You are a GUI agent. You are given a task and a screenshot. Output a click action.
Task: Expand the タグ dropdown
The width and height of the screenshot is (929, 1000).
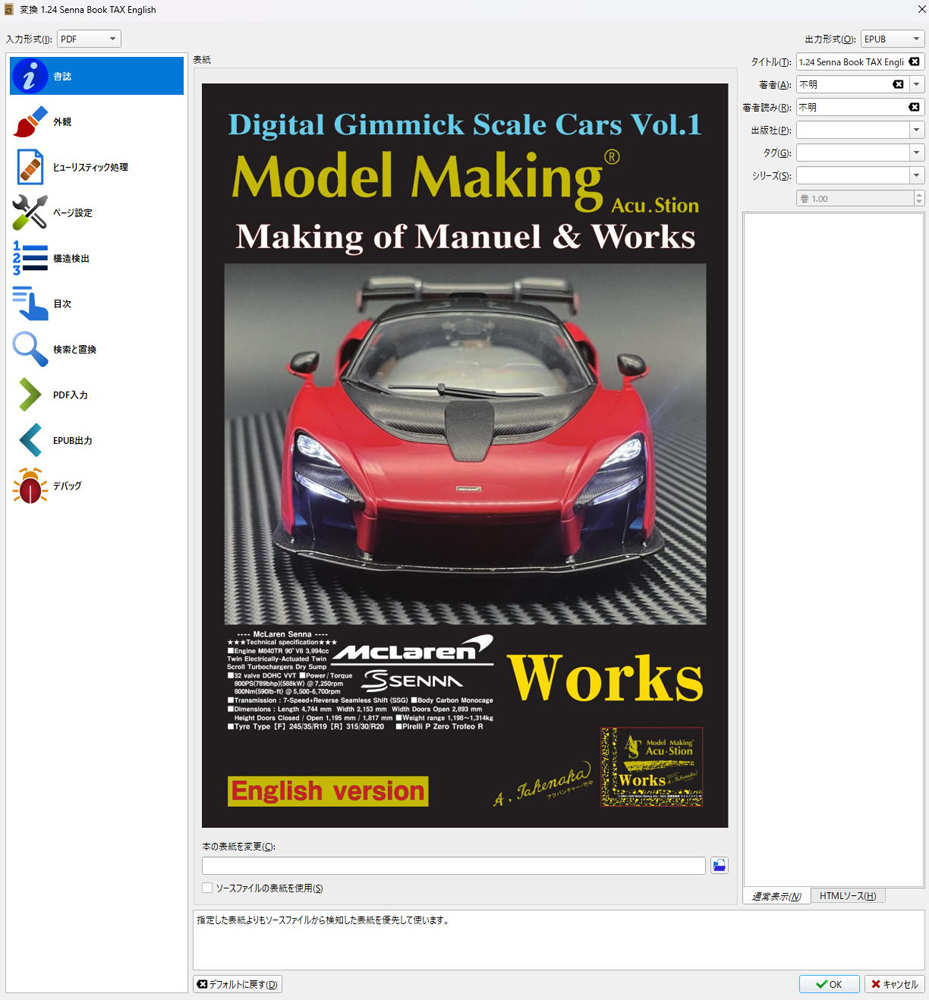[x=917, y=152]
